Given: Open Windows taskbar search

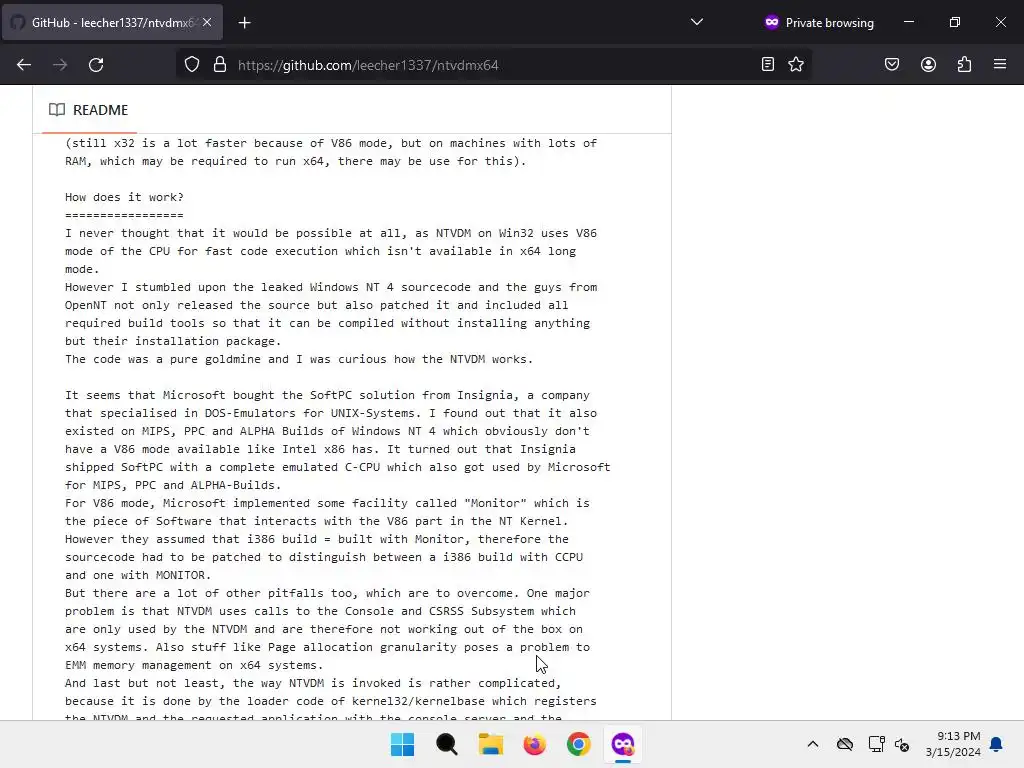Looking at the screenshot, I should click(447, 744).
